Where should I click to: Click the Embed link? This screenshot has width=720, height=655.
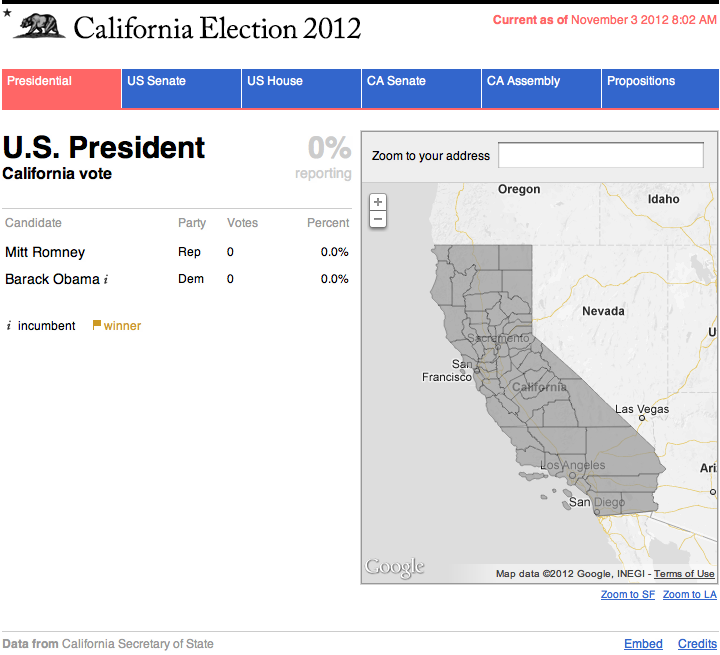coord(643,644)
